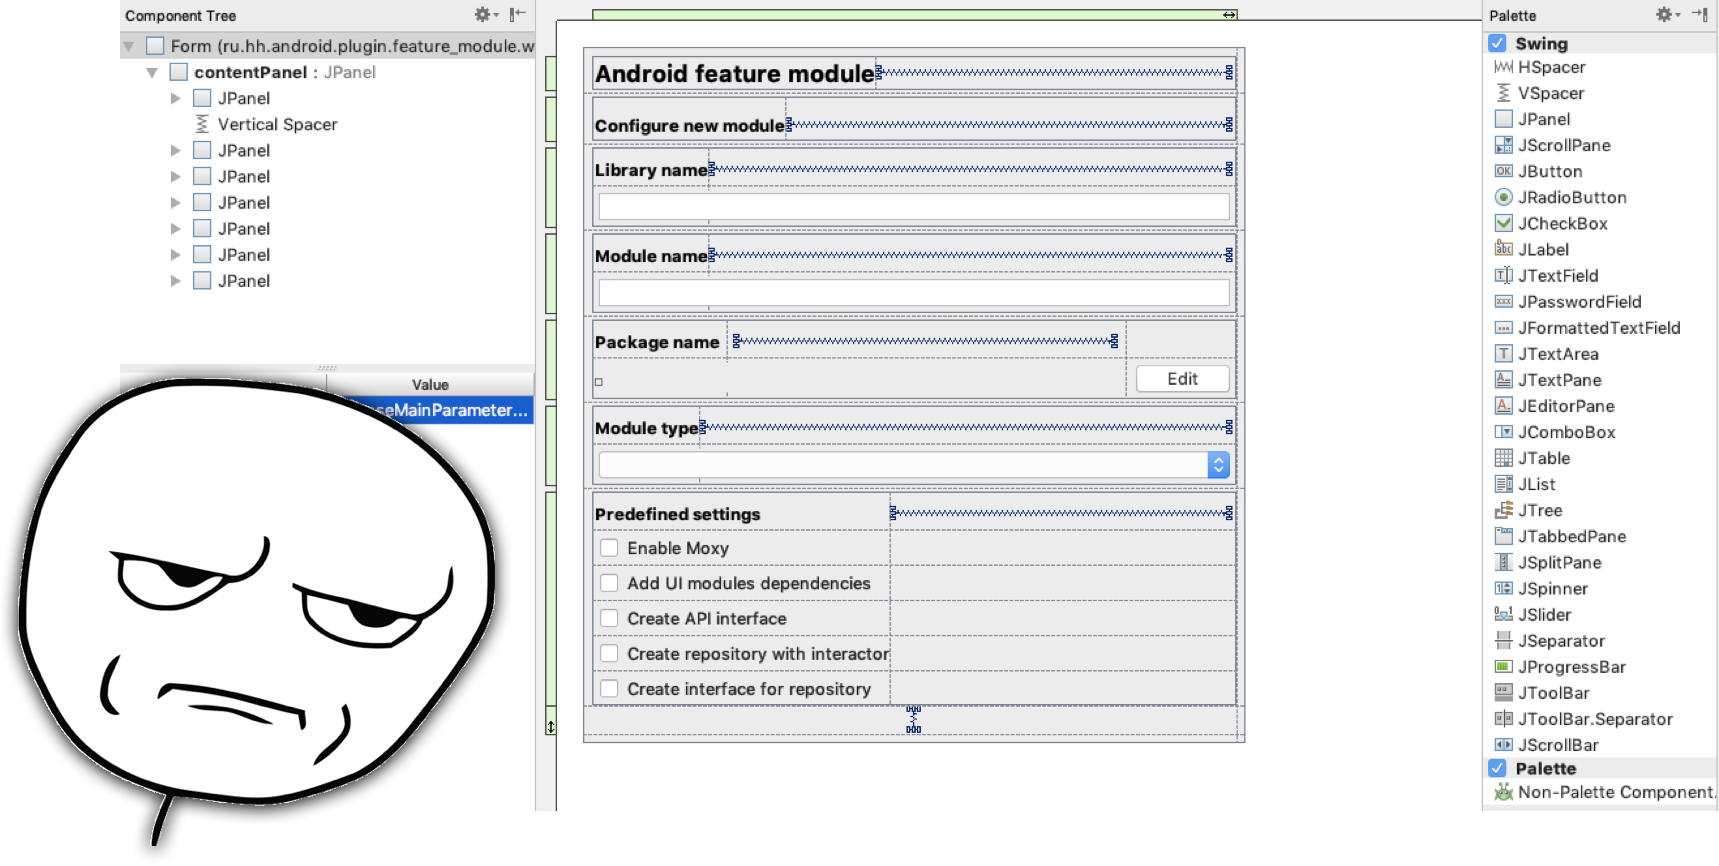Toggle the Palette group checkbox

[x=1497, y=768]
